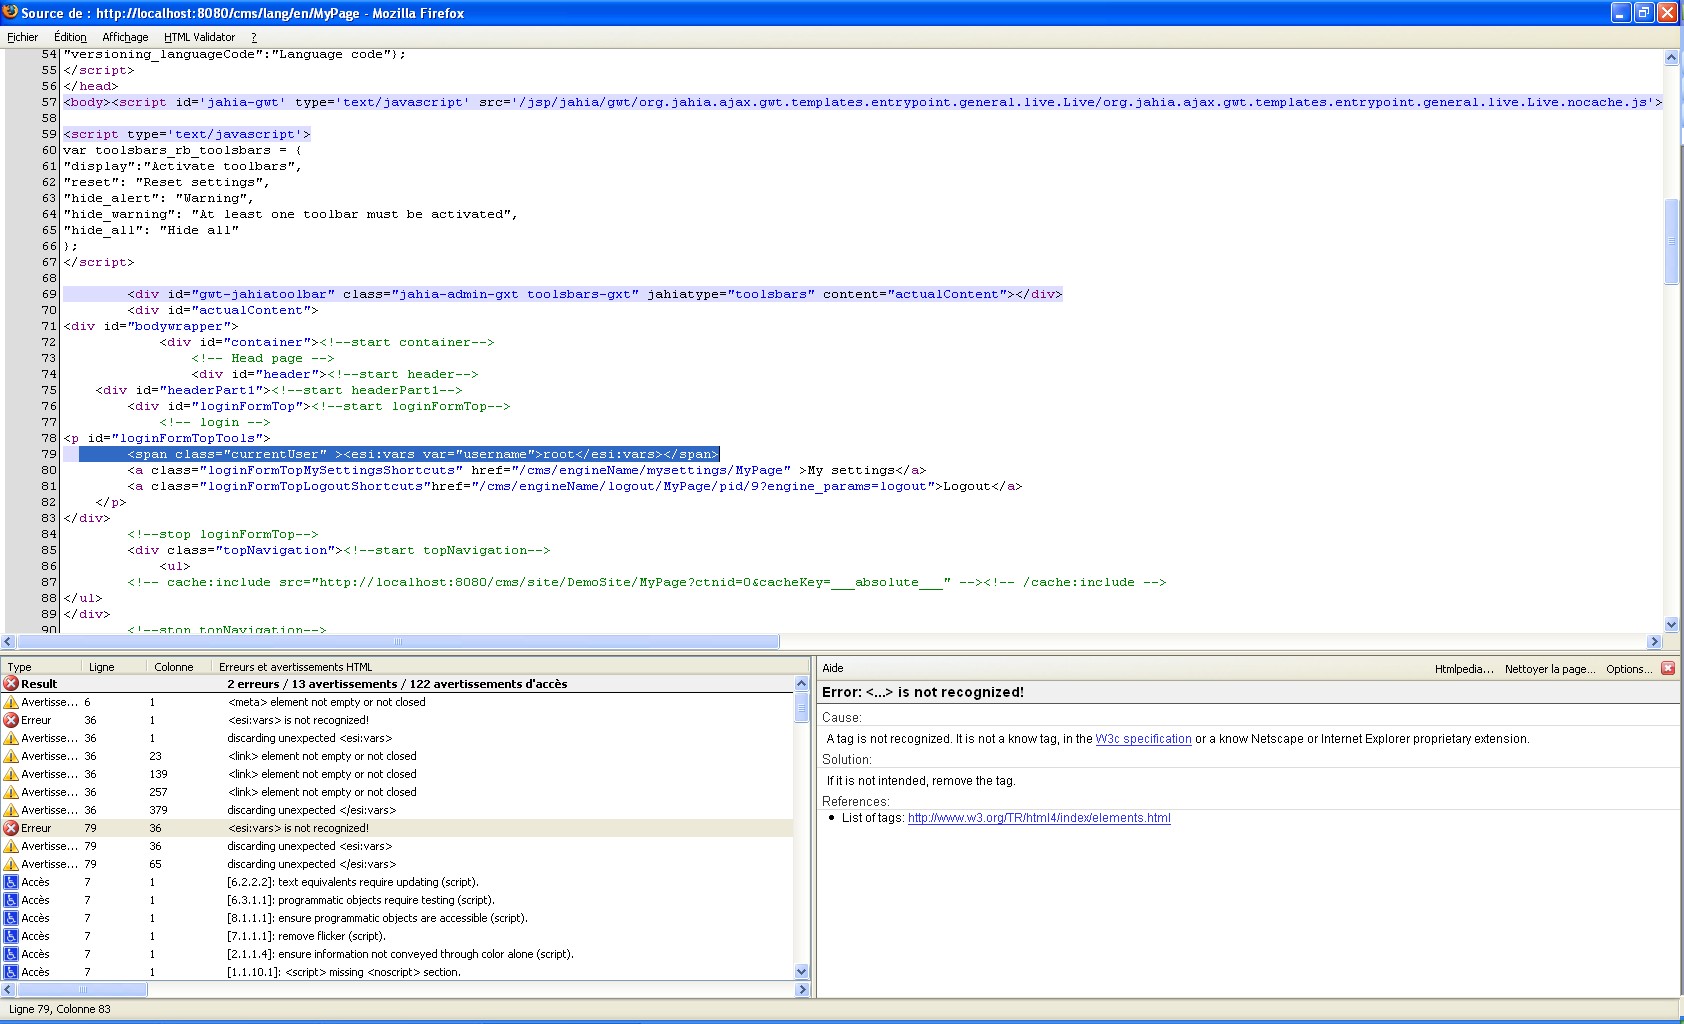Select 'missing <noscript> section' row
This screenshot has width=1684, height=1024.
[x=397, y=972]
